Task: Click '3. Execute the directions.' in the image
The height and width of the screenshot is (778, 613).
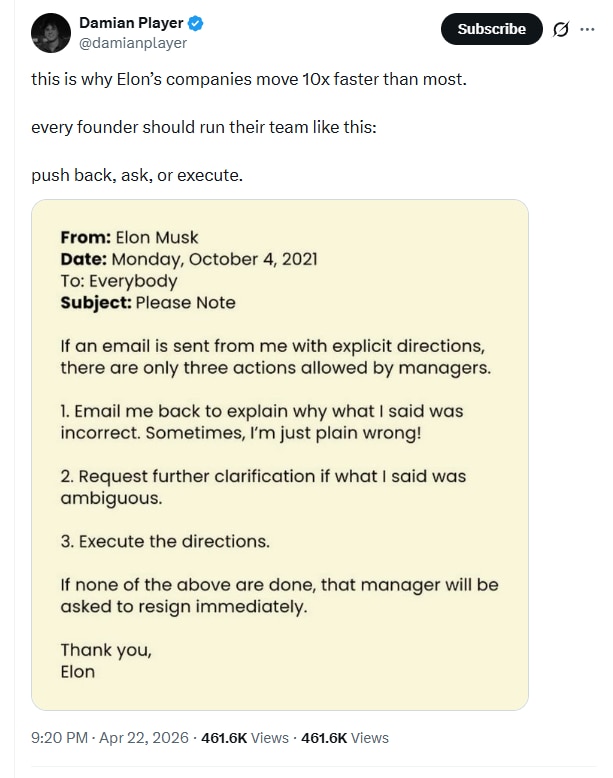Action: tap(166, 541)
